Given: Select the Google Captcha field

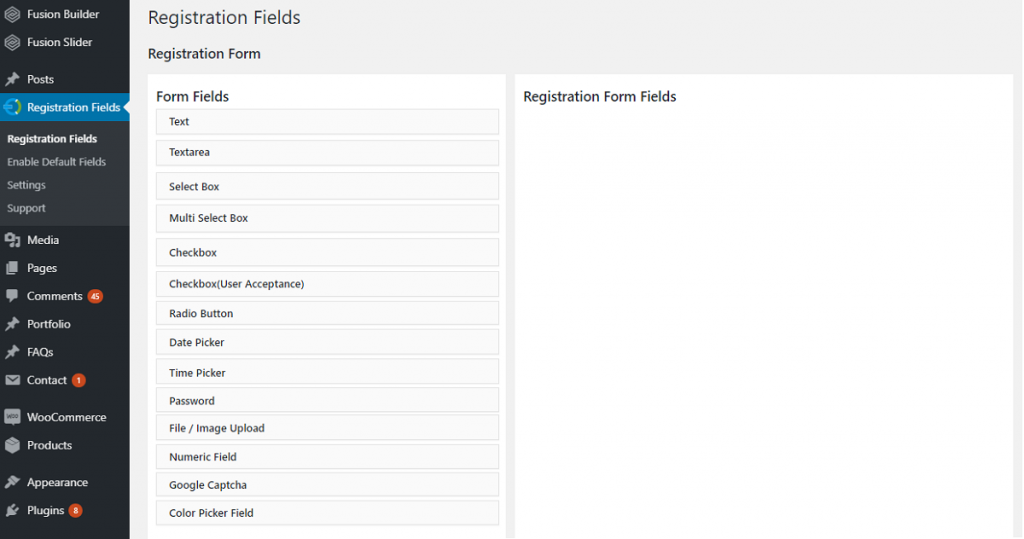Looking at the screenshot, I should 327,485.
